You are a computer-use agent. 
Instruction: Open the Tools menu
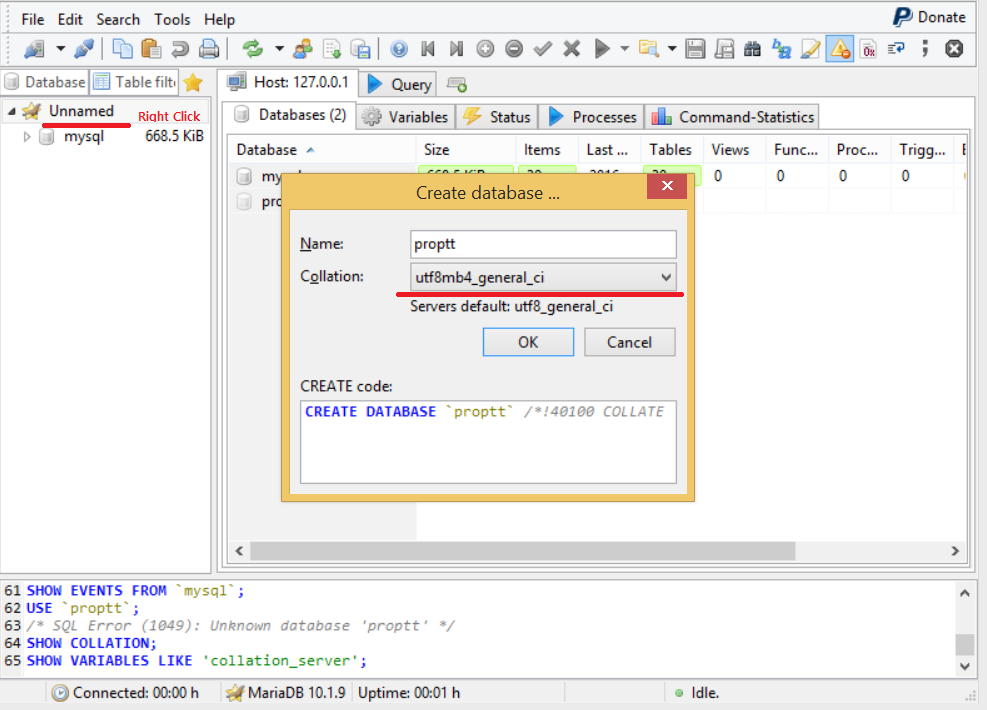click(x=172, y=19)
